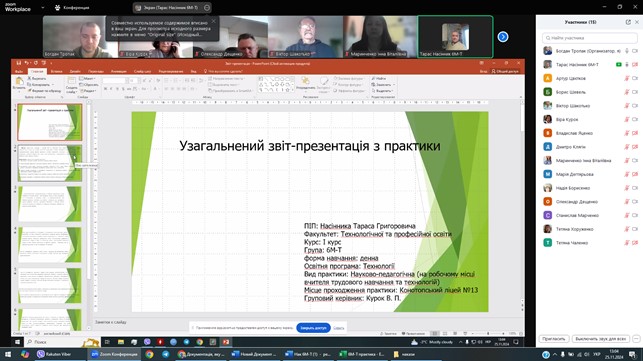Open the Excel 6М-Т практика taskbar window

[x=363, y=354]
